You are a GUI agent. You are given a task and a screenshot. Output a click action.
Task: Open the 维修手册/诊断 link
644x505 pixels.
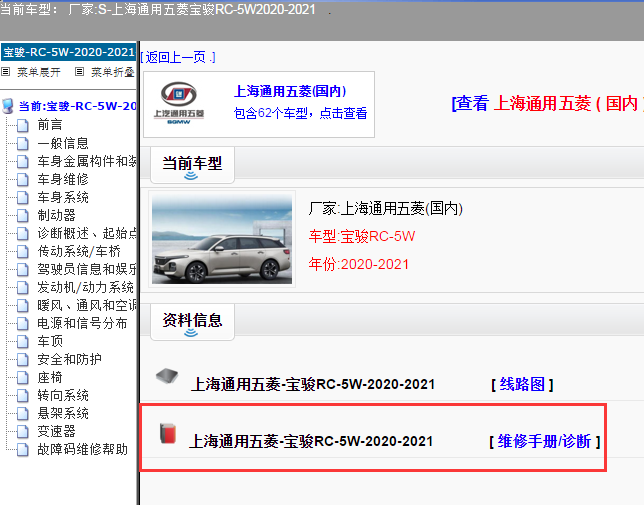[x=545, y=442]
